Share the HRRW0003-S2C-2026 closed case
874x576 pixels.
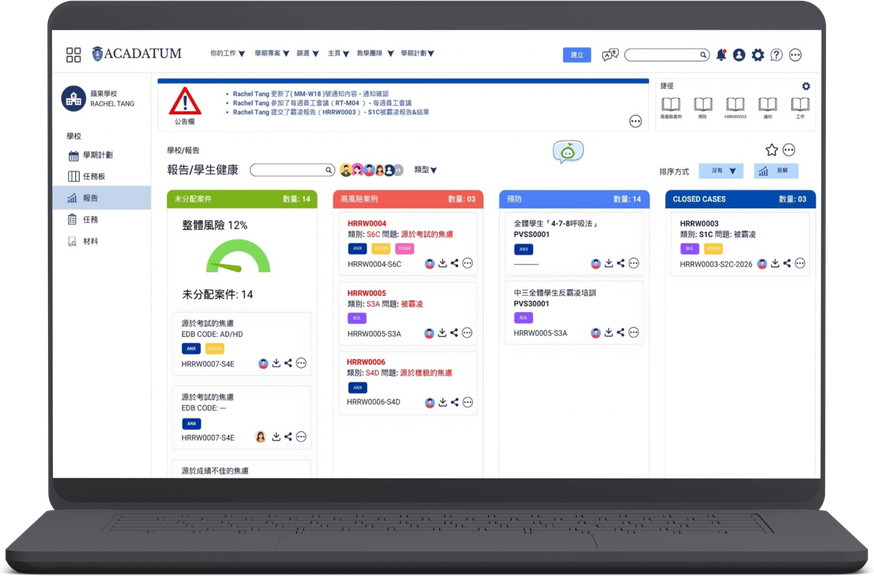787,263
